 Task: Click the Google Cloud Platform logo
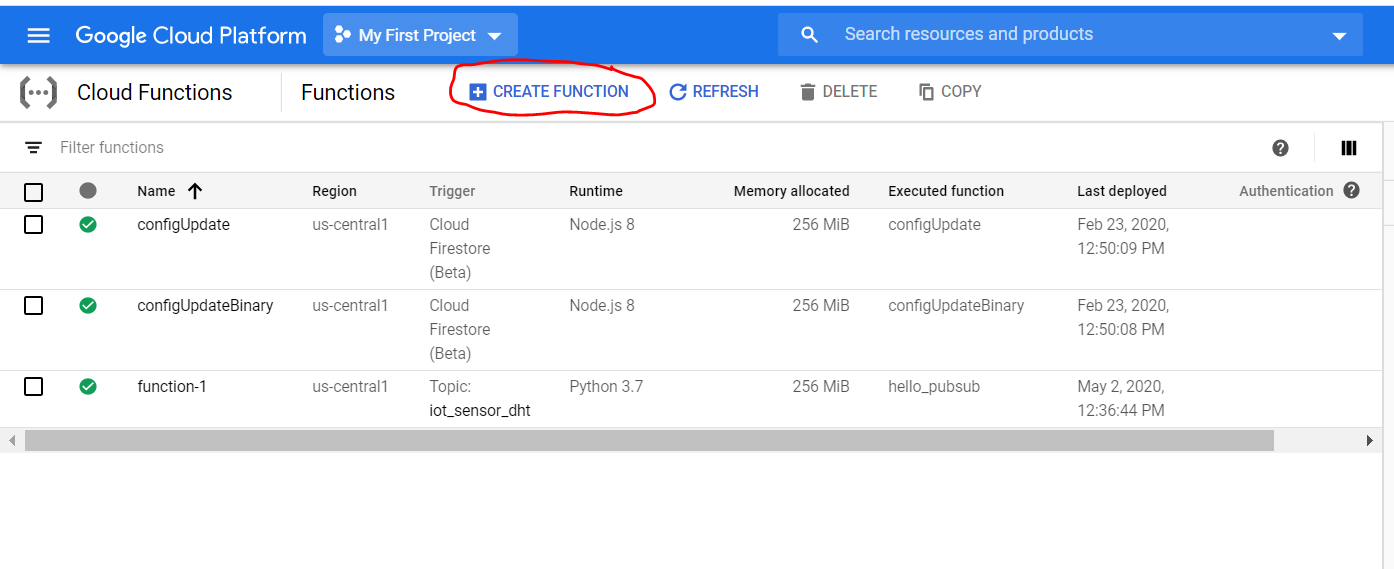[191, 35]
